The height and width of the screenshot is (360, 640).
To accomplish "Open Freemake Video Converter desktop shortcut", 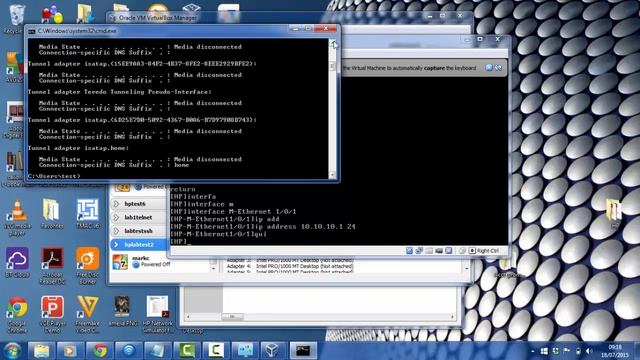I will [87, 313].
